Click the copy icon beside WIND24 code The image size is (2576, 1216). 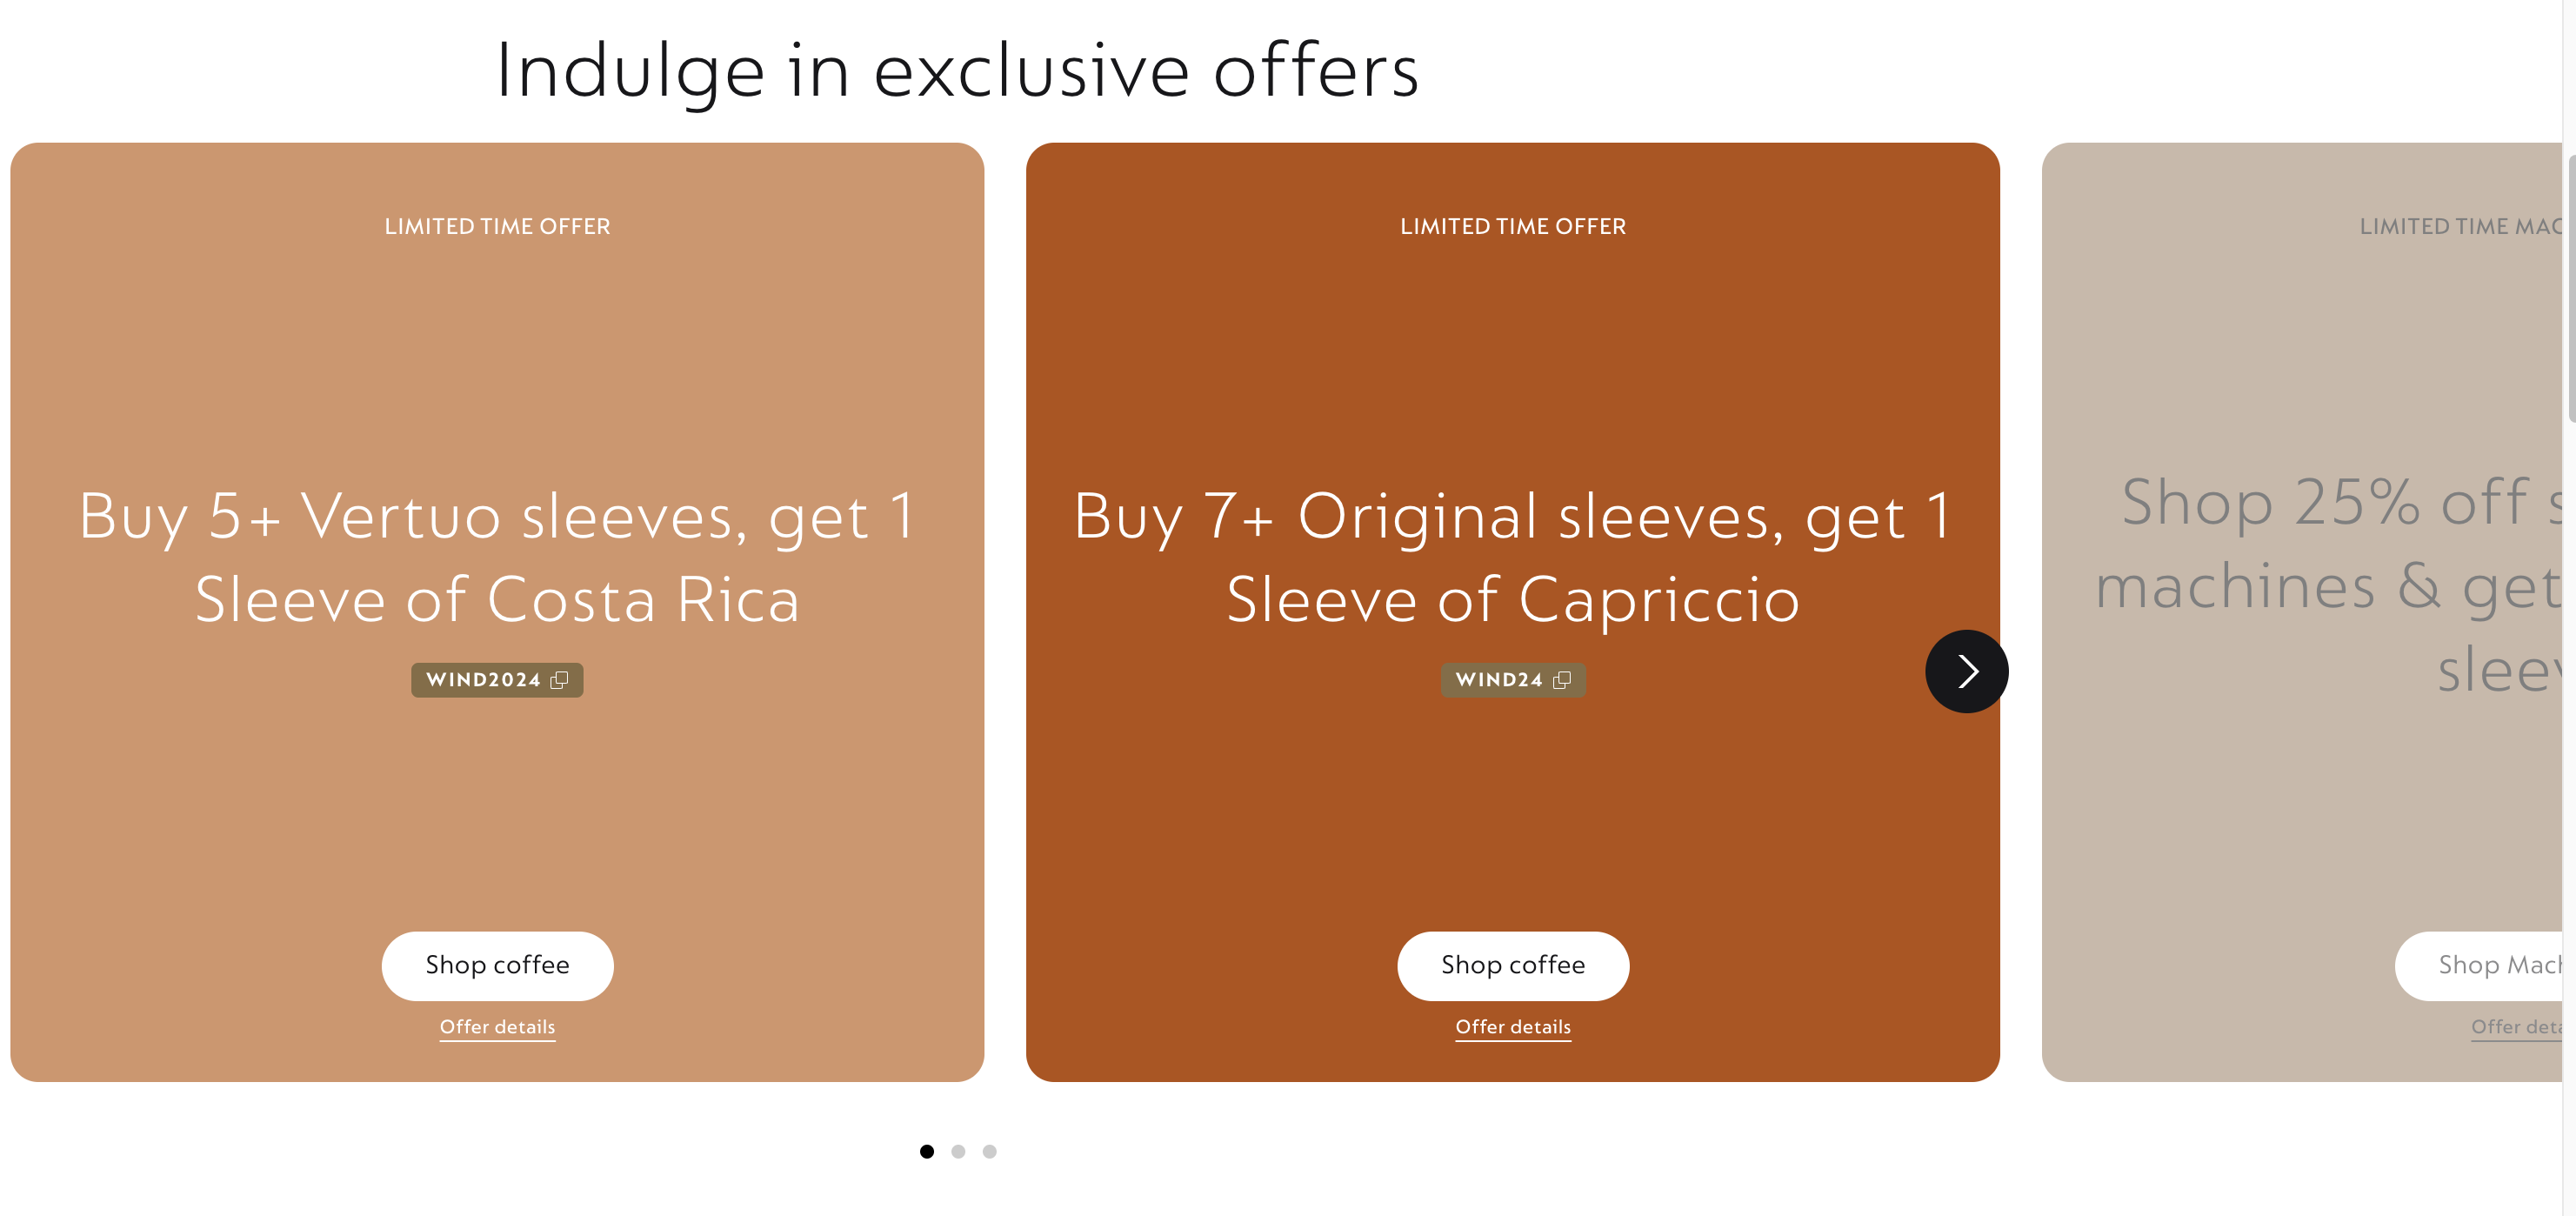click(x=1562, y=680)
